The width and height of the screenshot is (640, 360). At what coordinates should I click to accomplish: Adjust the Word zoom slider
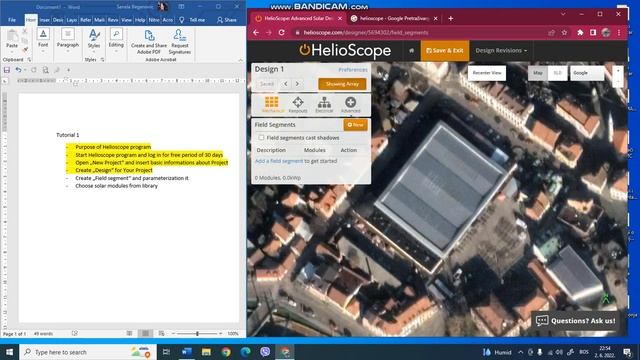tap(198, 333)
